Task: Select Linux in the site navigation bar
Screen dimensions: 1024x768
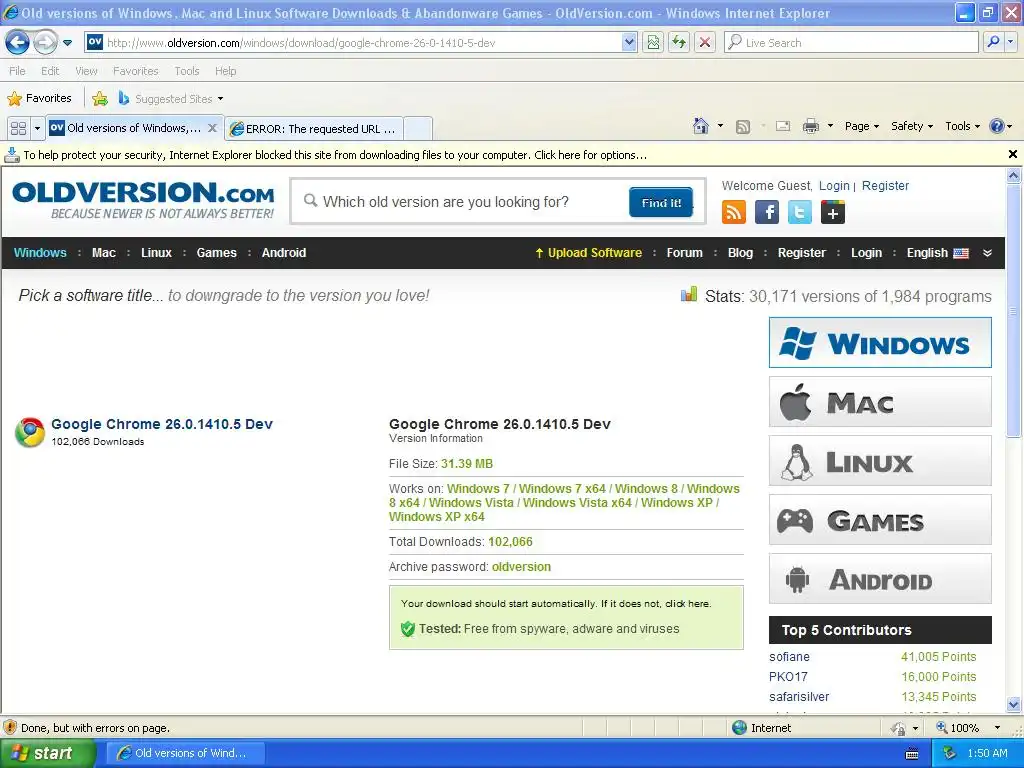Action: click(156, 253)
